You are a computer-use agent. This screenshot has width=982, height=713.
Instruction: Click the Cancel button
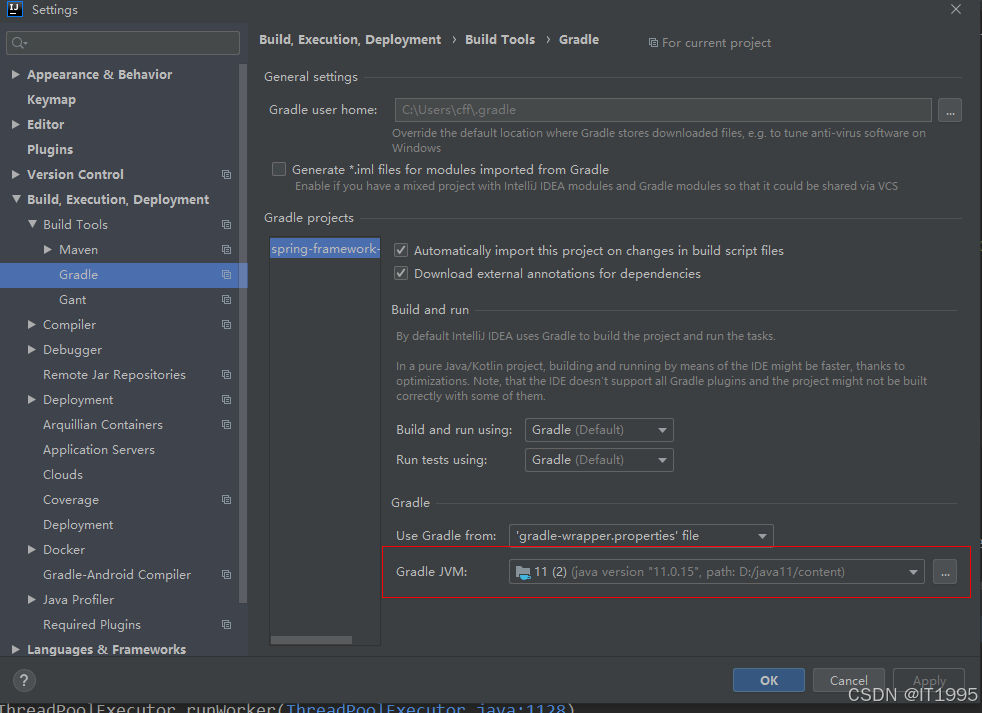(x=849, y=680)
